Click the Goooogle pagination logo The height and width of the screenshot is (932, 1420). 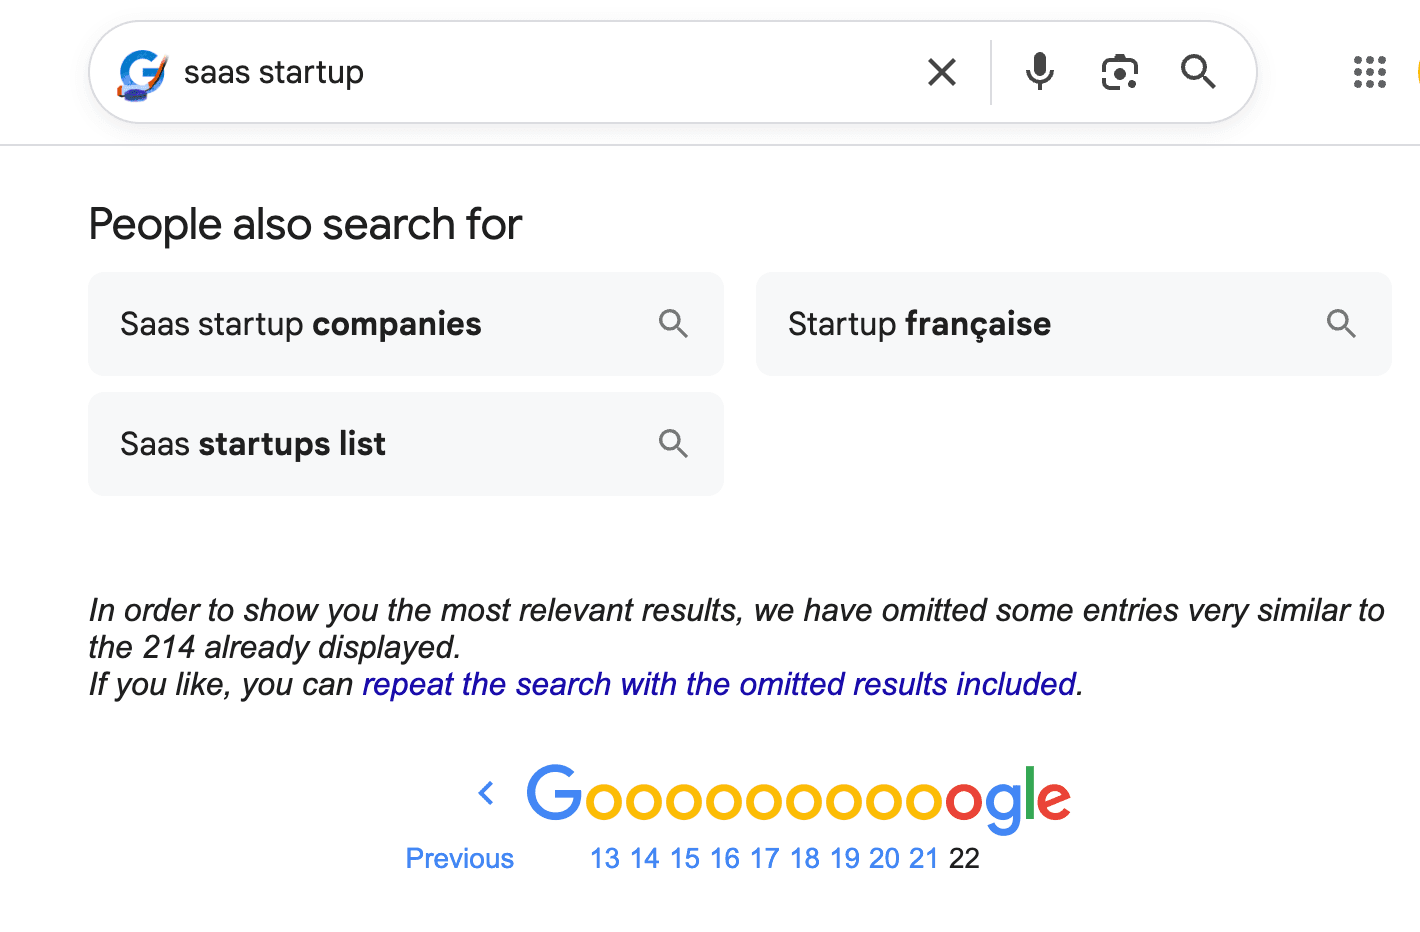(x=797, y=795)
